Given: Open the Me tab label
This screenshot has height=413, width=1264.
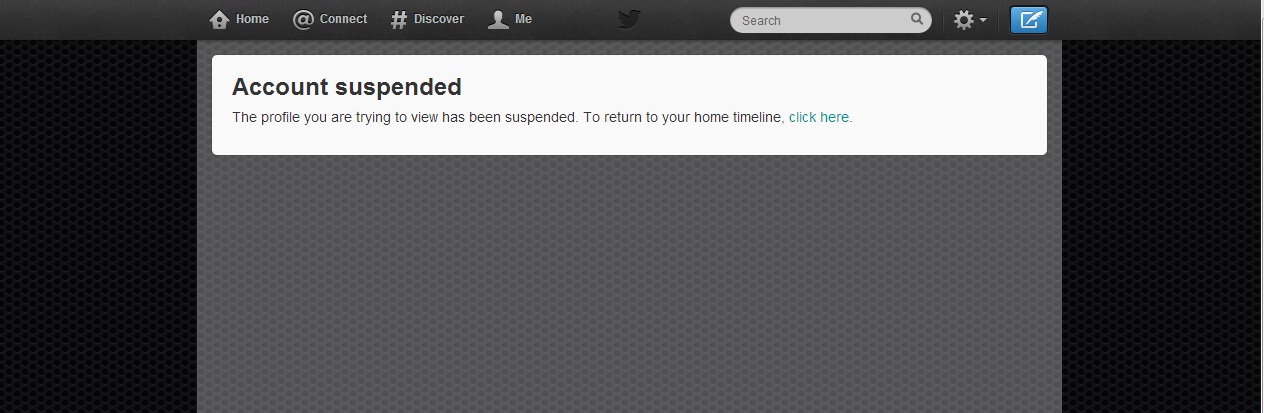Looking at the screenshot, I should click(x=523, y=19).
